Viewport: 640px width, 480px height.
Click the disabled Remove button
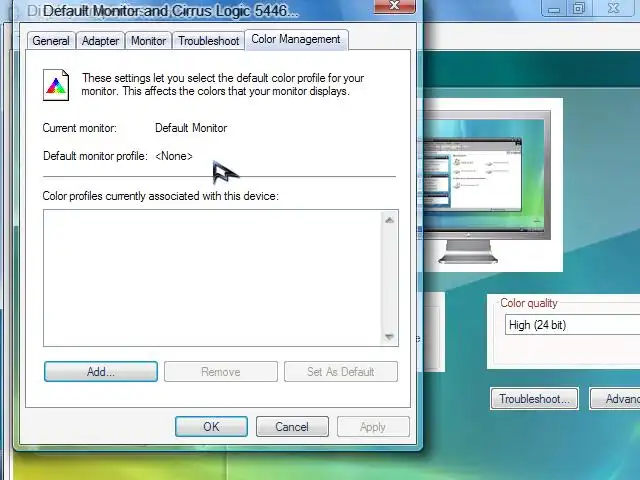tap(221, 371)
